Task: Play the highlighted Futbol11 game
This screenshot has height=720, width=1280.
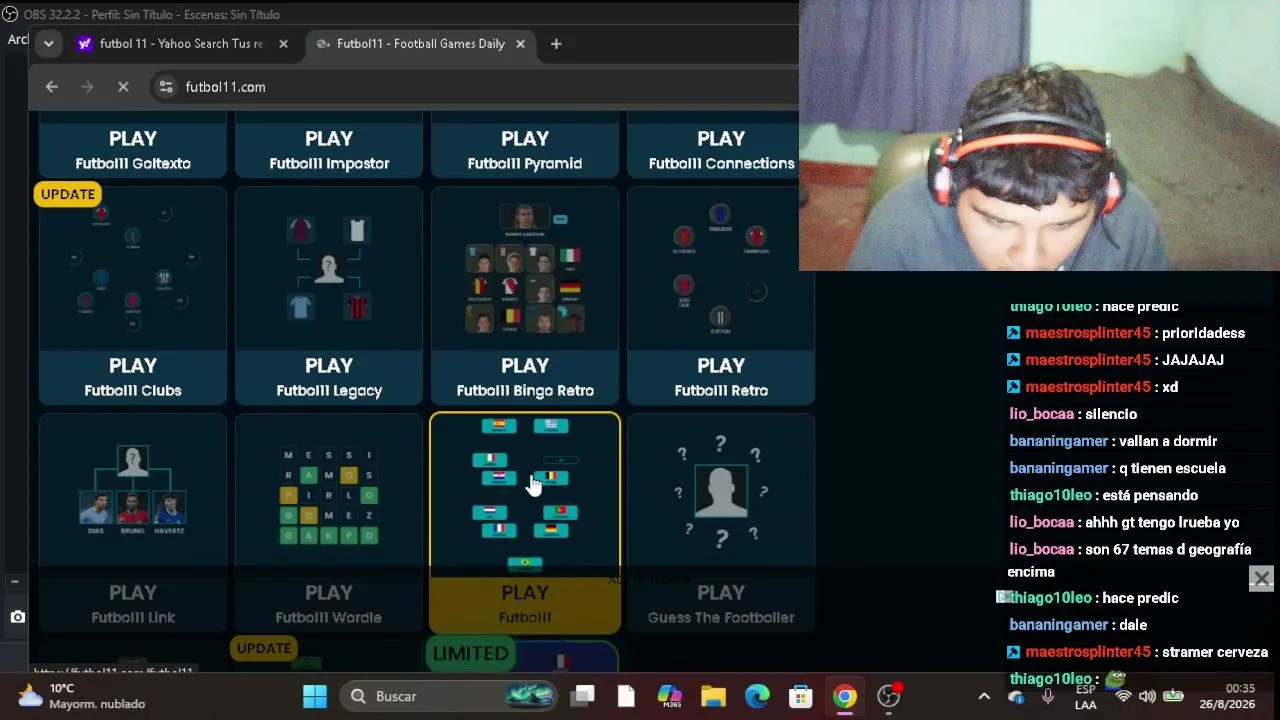Action: pyautogui.click(x=525, y=604)
